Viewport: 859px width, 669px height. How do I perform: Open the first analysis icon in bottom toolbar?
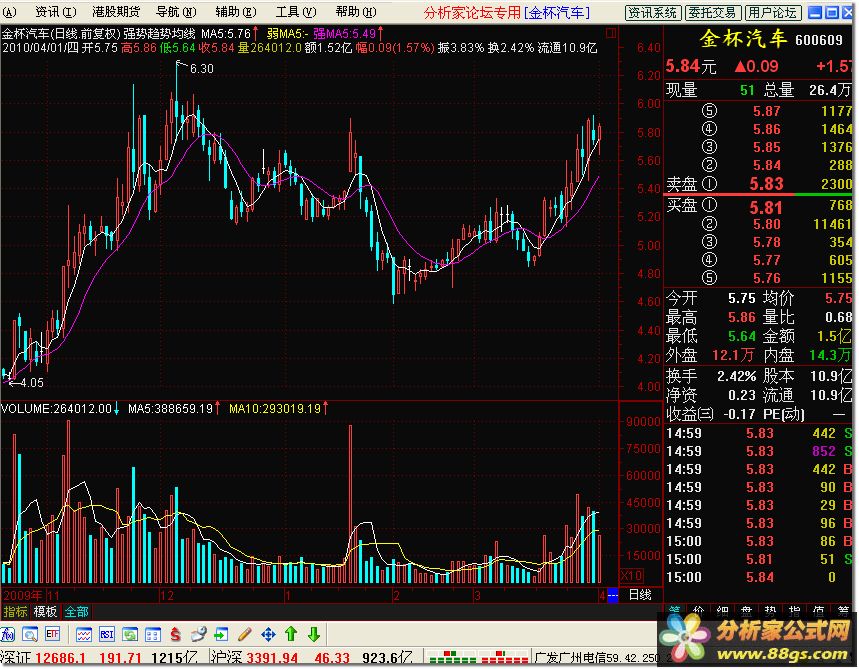pos(8,635)
